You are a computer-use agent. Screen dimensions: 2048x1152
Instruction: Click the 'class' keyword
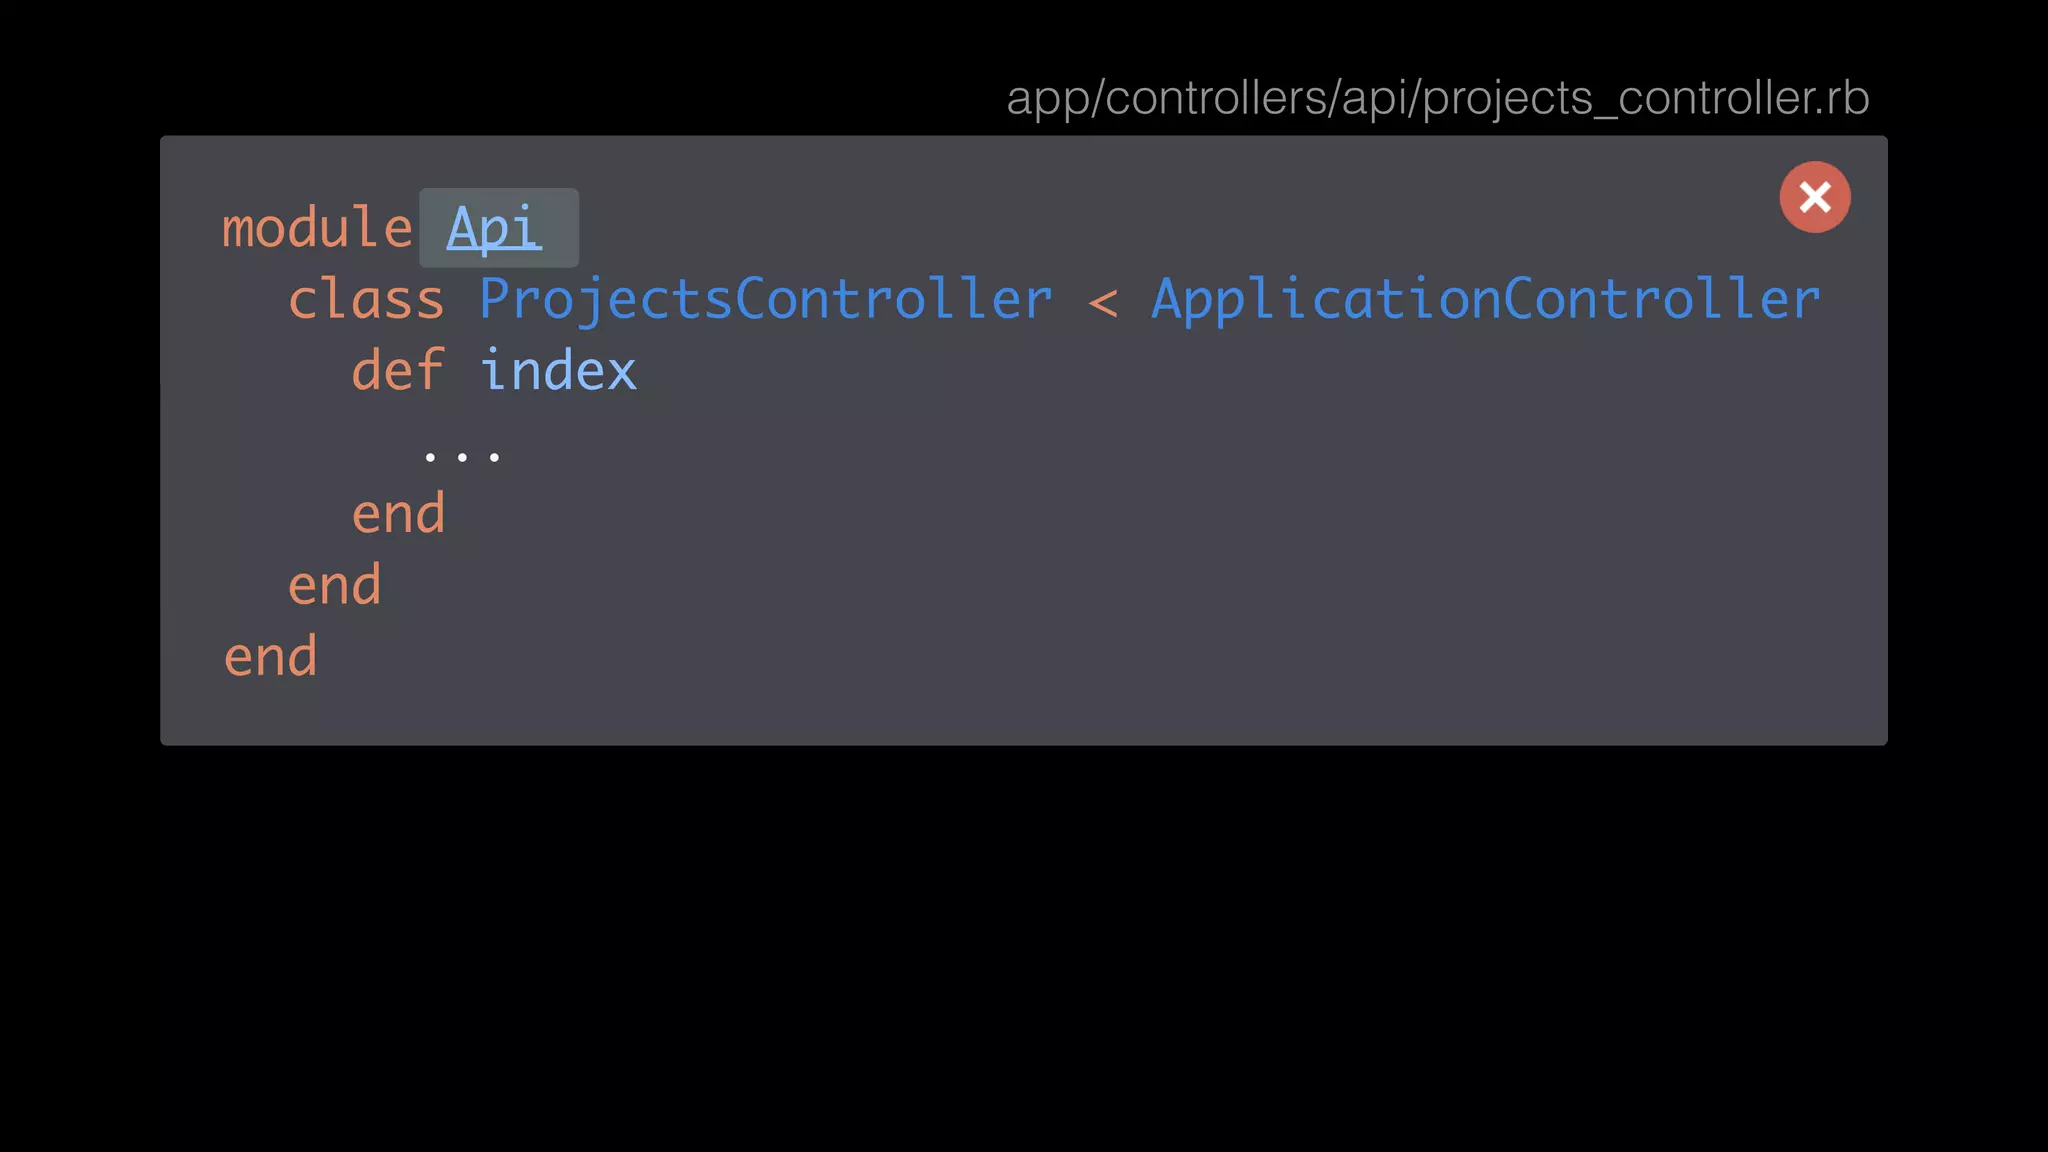(x=366, y=300)
